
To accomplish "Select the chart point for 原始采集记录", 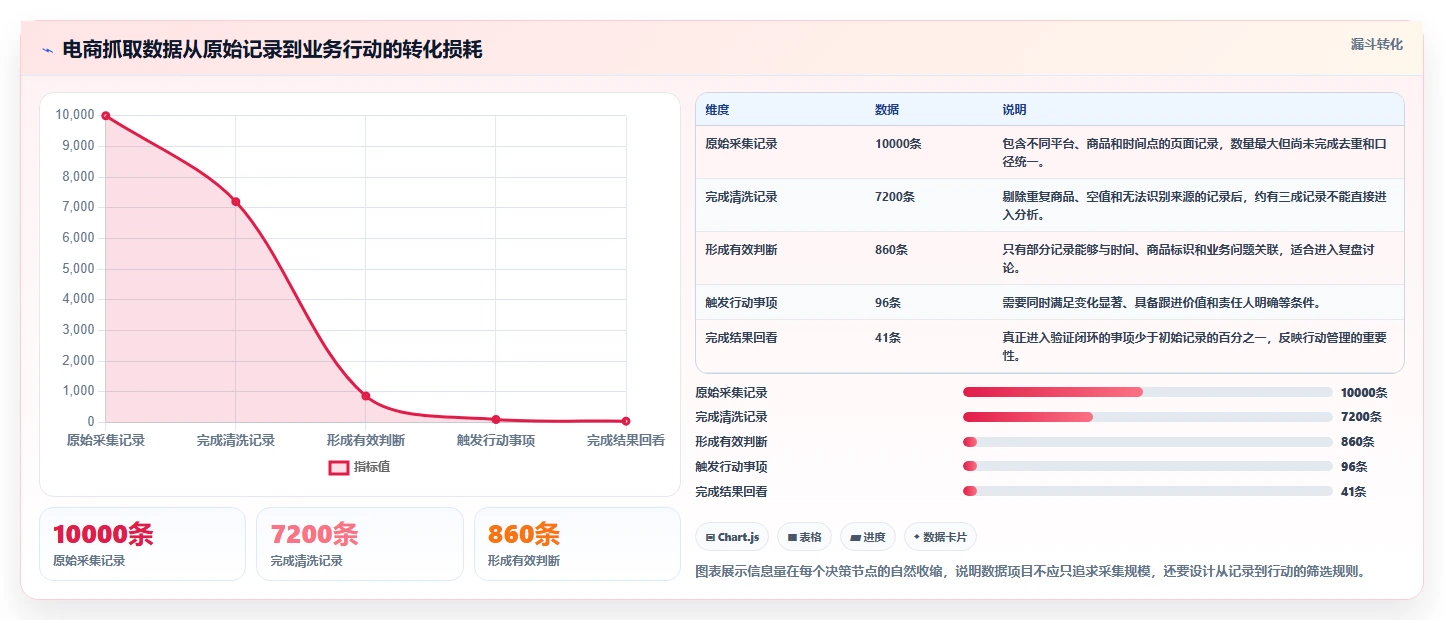I will coord(106,116).
